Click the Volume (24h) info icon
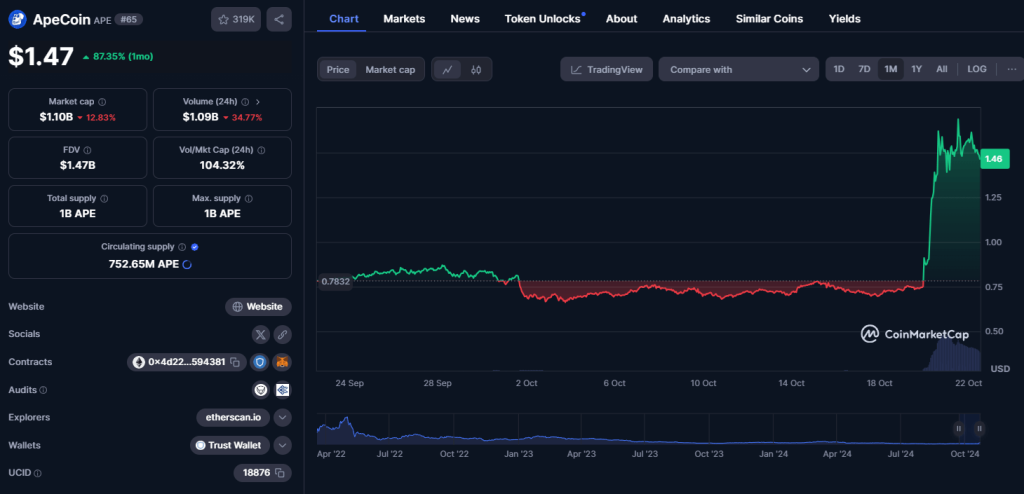 [x=245, y=102]
